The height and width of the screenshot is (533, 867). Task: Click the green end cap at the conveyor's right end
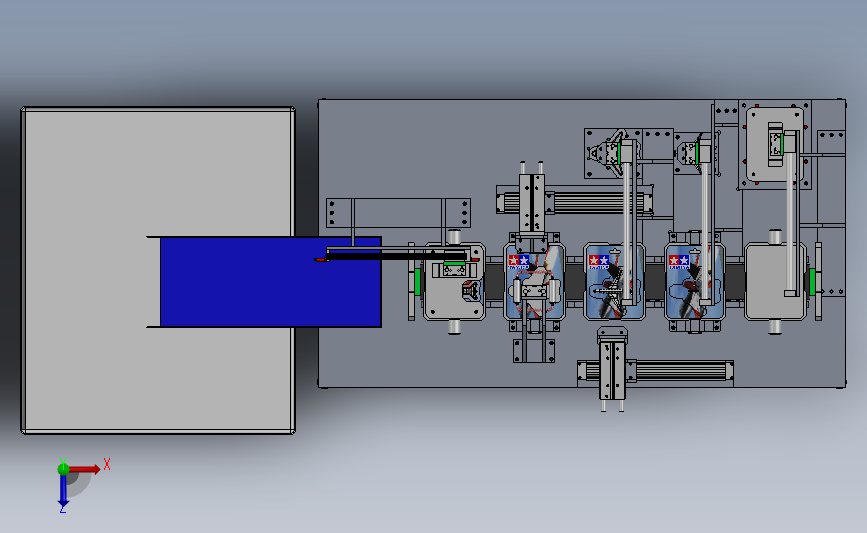(812, 281)
